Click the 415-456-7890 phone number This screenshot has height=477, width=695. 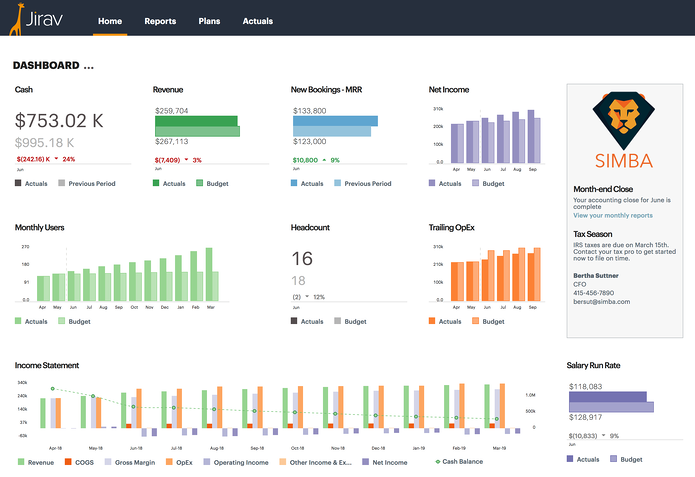[593, 293]
